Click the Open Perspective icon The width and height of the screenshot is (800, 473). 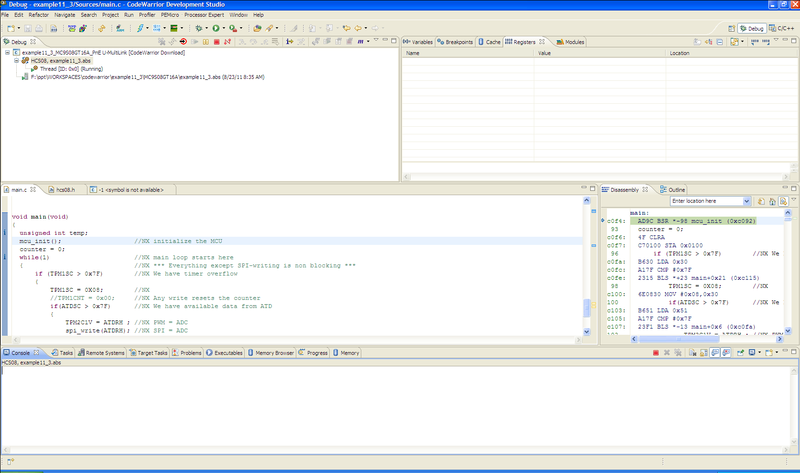point(732,29)
